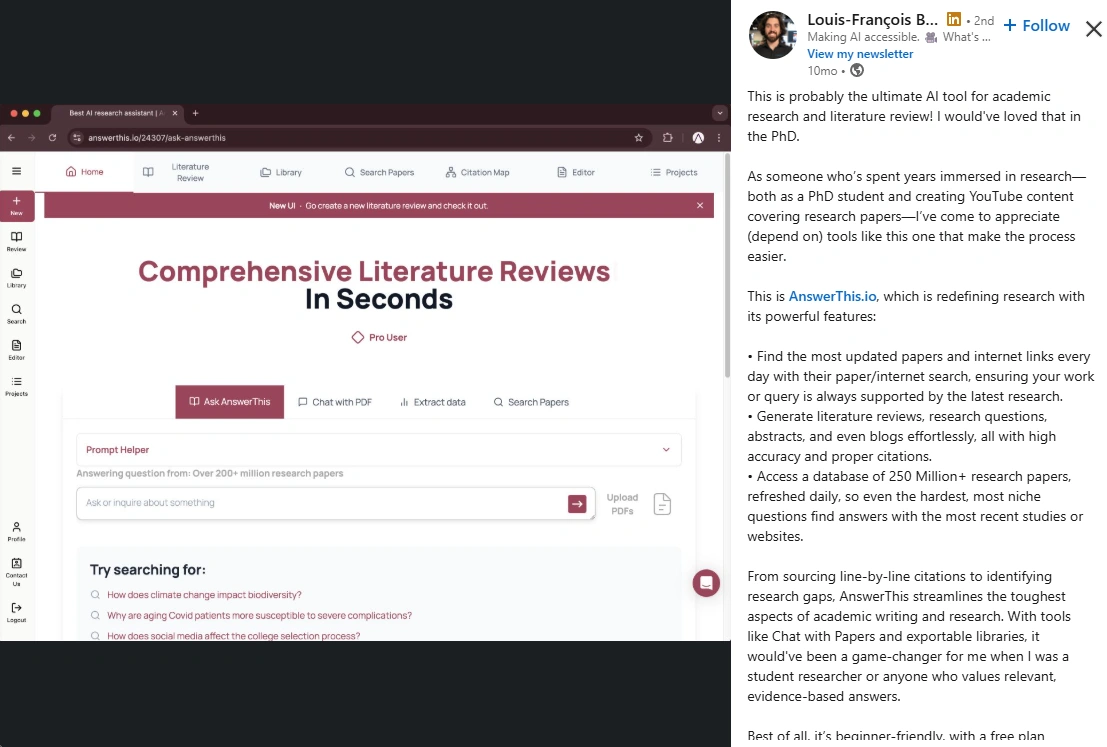Open the AnswerThis.io link in the post
Viewport: 1107px width, 747px height.
(x=832, y=297)
